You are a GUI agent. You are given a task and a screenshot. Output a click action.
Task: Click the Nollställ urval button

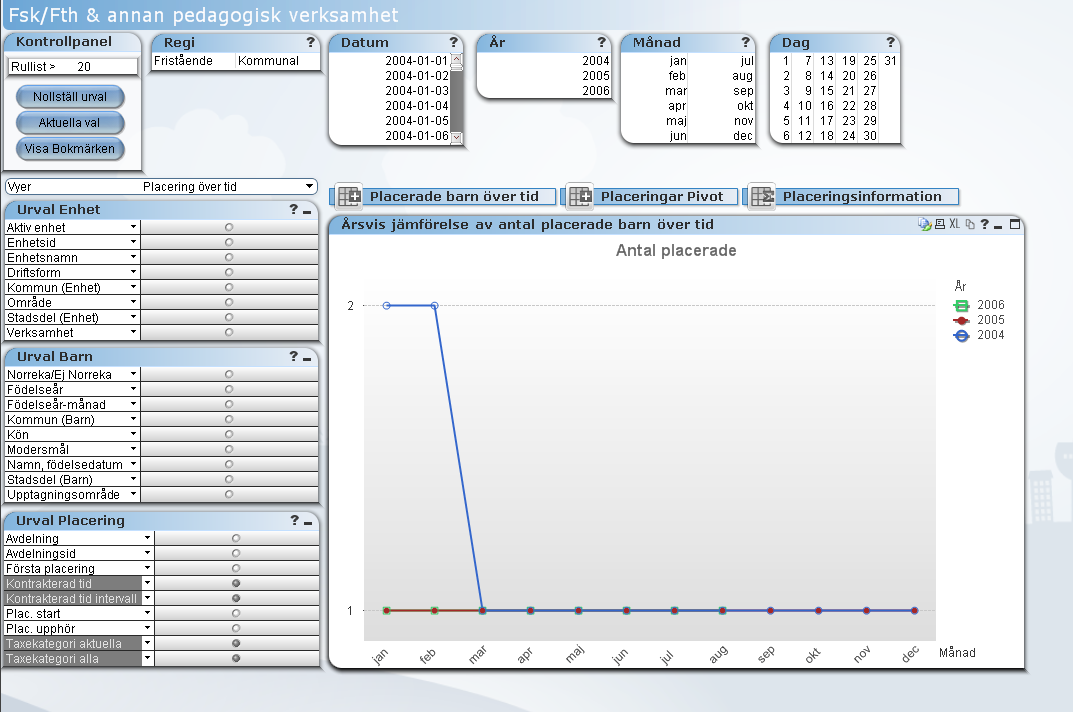point(70,97)
